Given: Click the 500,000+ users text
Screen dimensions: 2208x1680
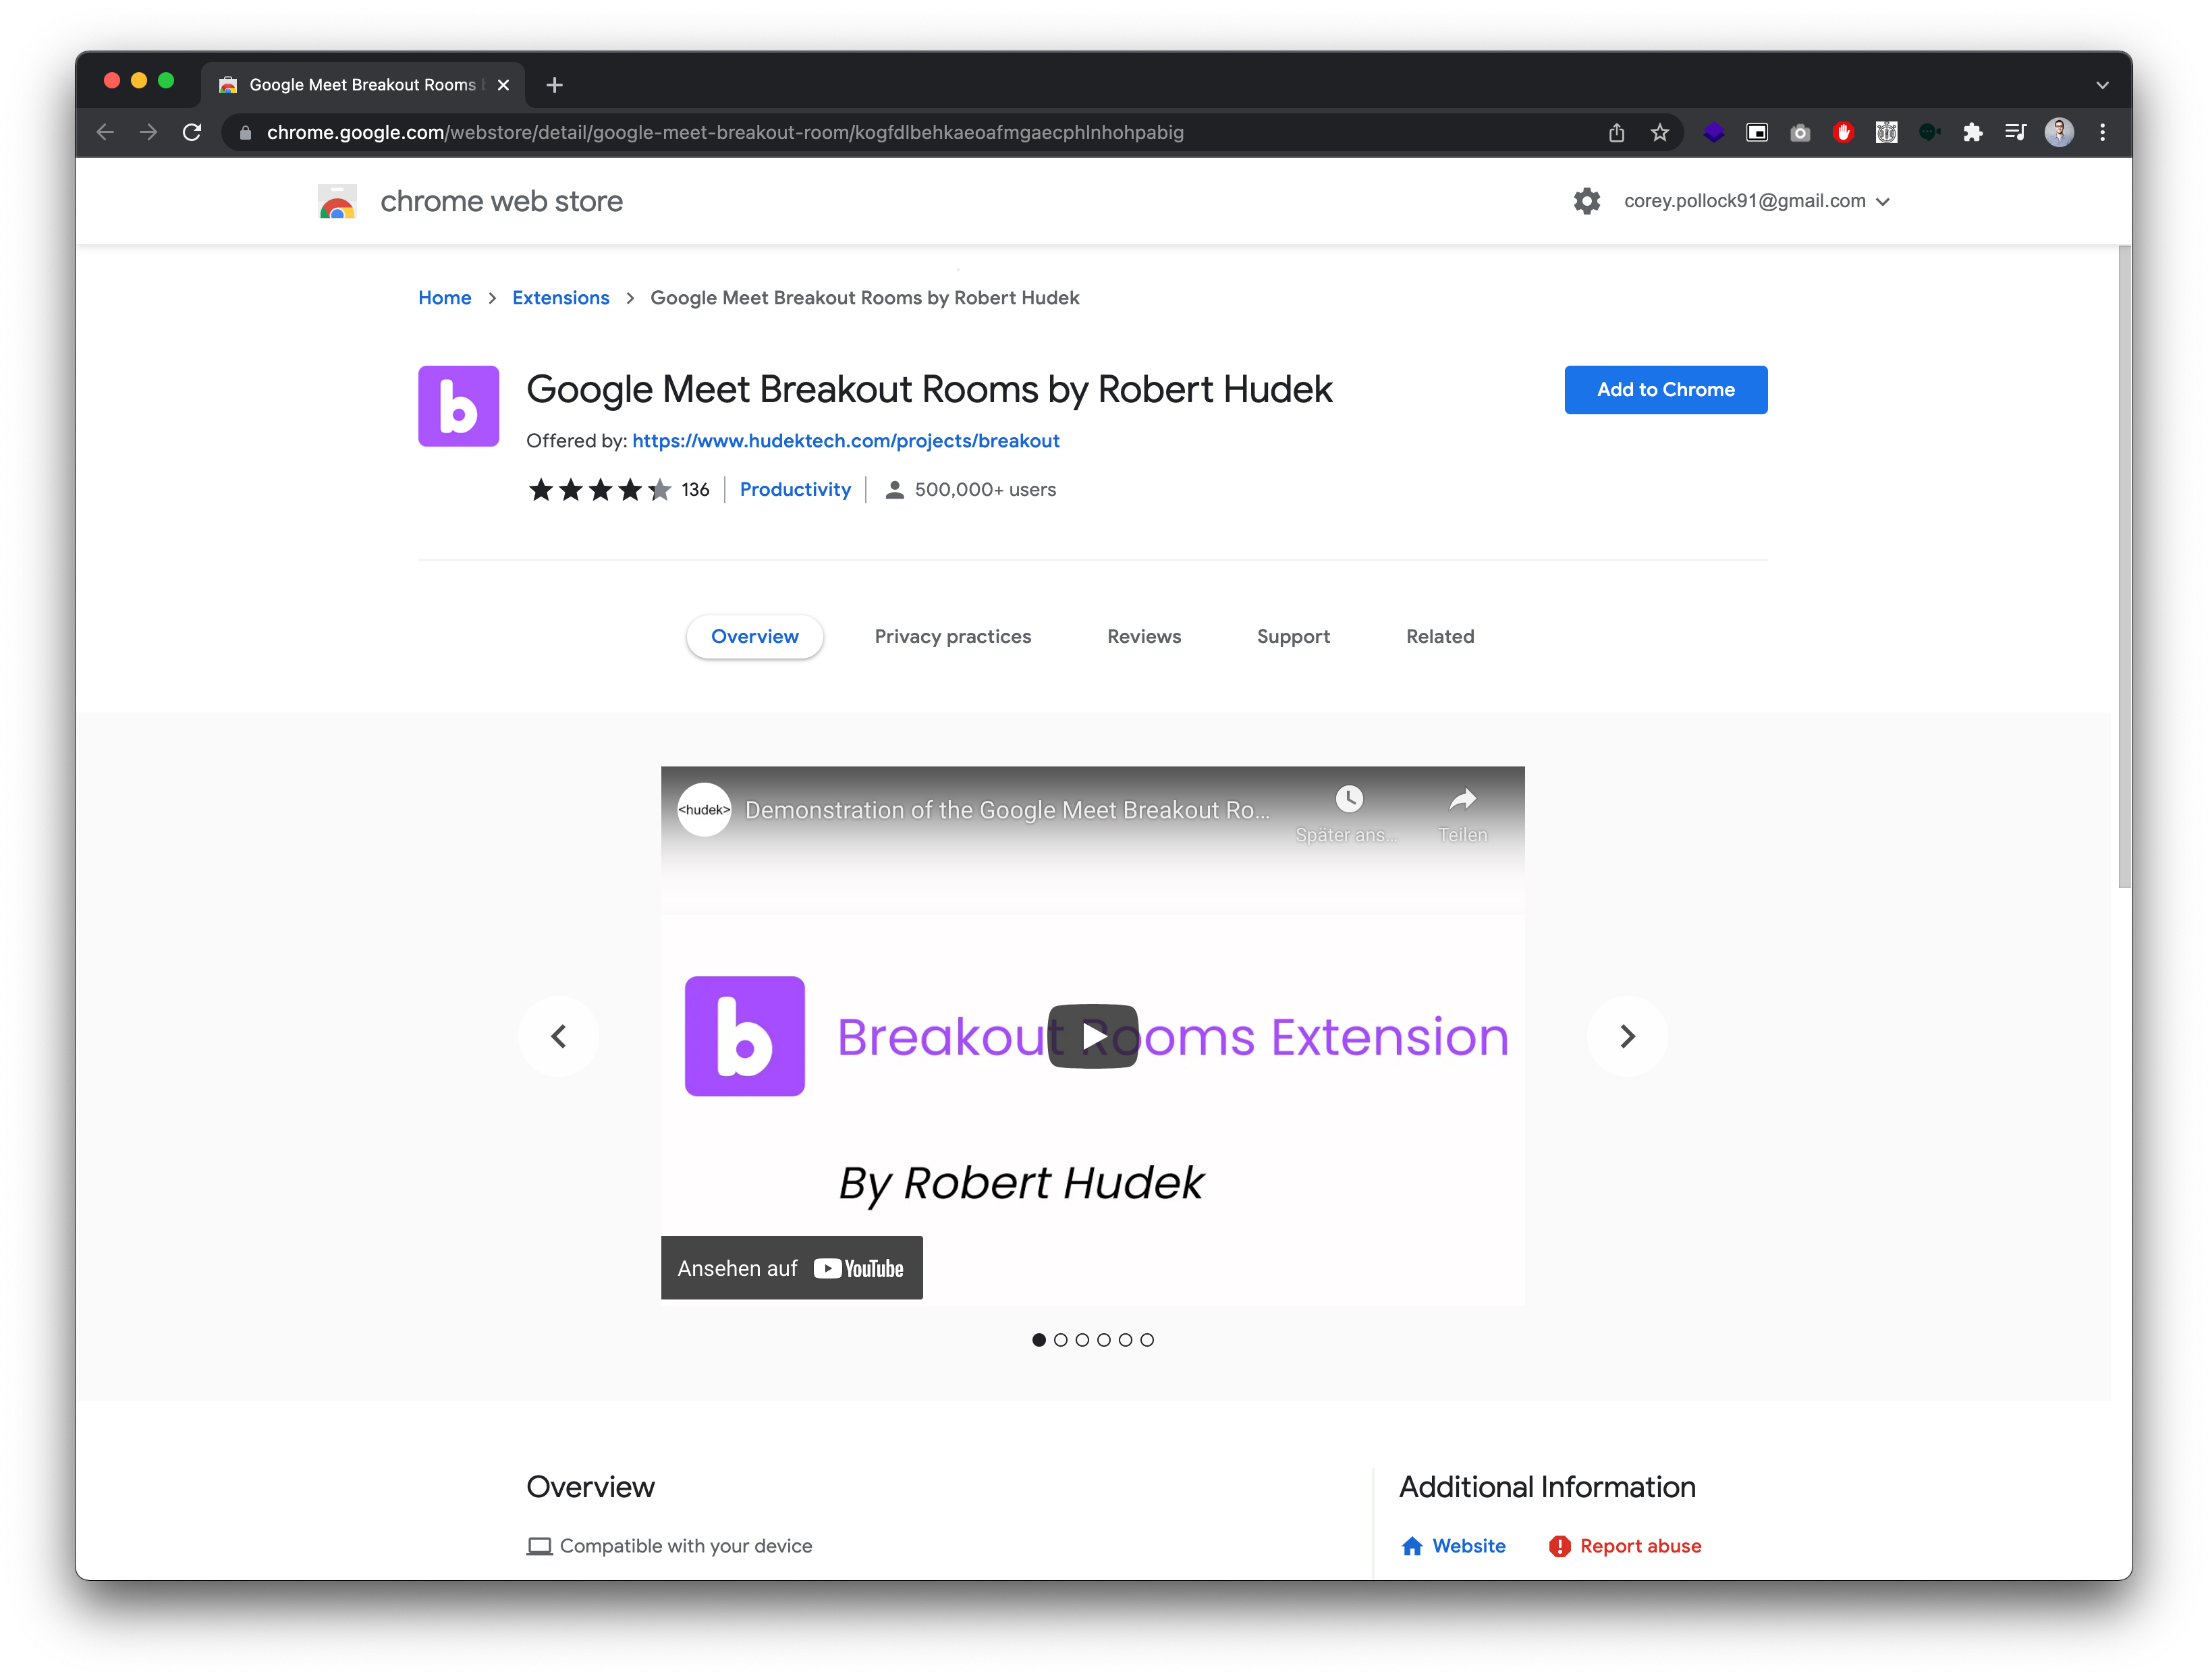Looking at the screenshot, I should point(985,490).
